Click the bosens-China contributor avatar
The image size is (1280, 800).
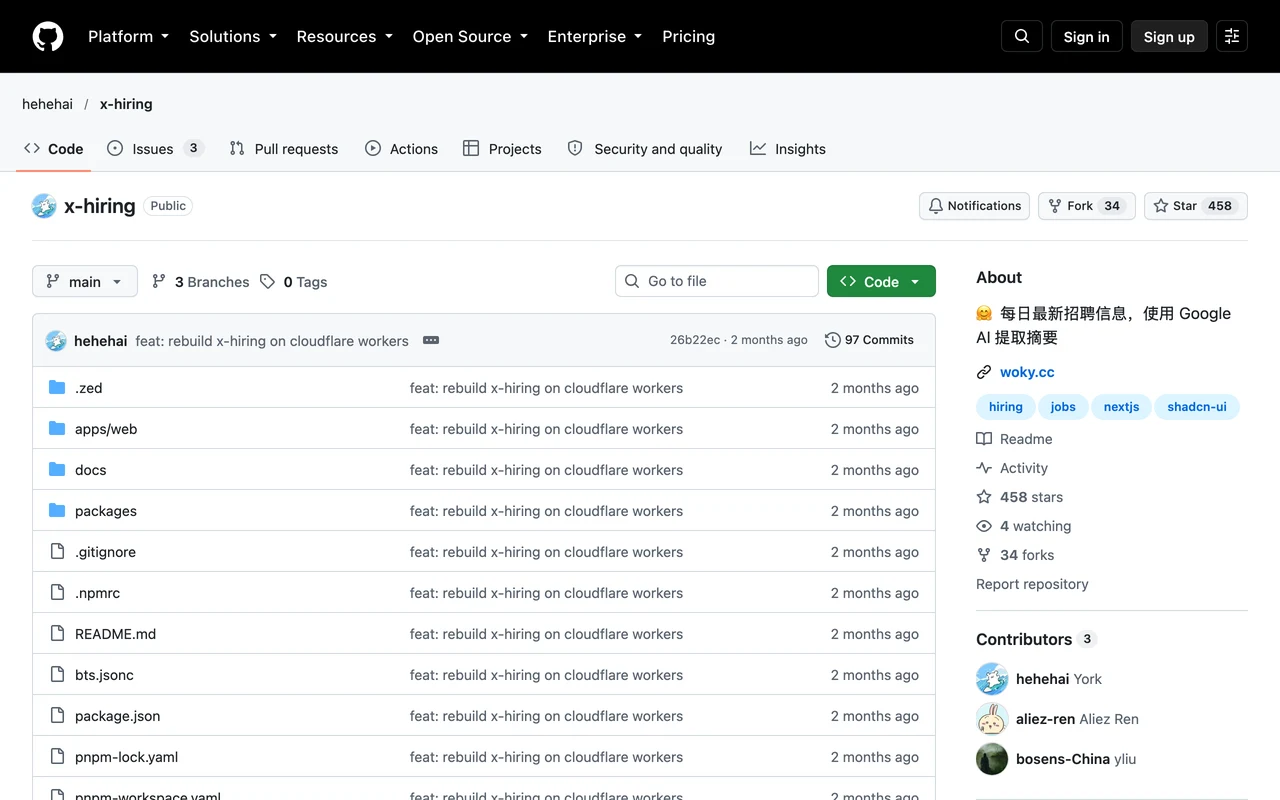pos(992,759)
